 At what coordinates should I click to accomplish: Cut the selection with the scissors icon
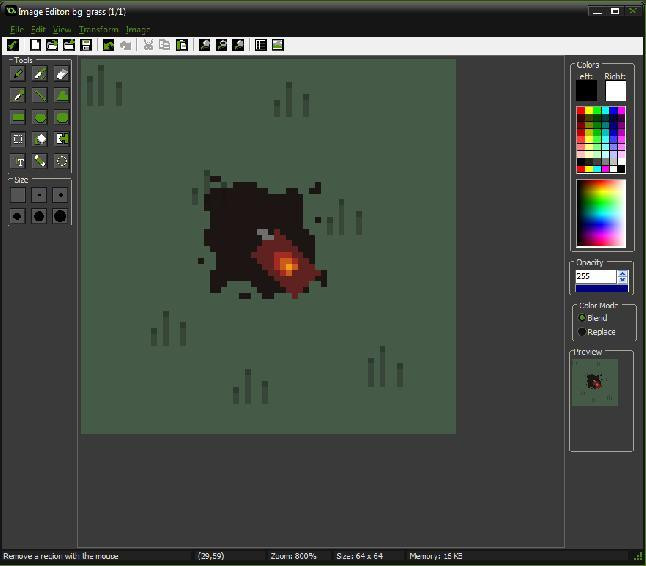148,45
